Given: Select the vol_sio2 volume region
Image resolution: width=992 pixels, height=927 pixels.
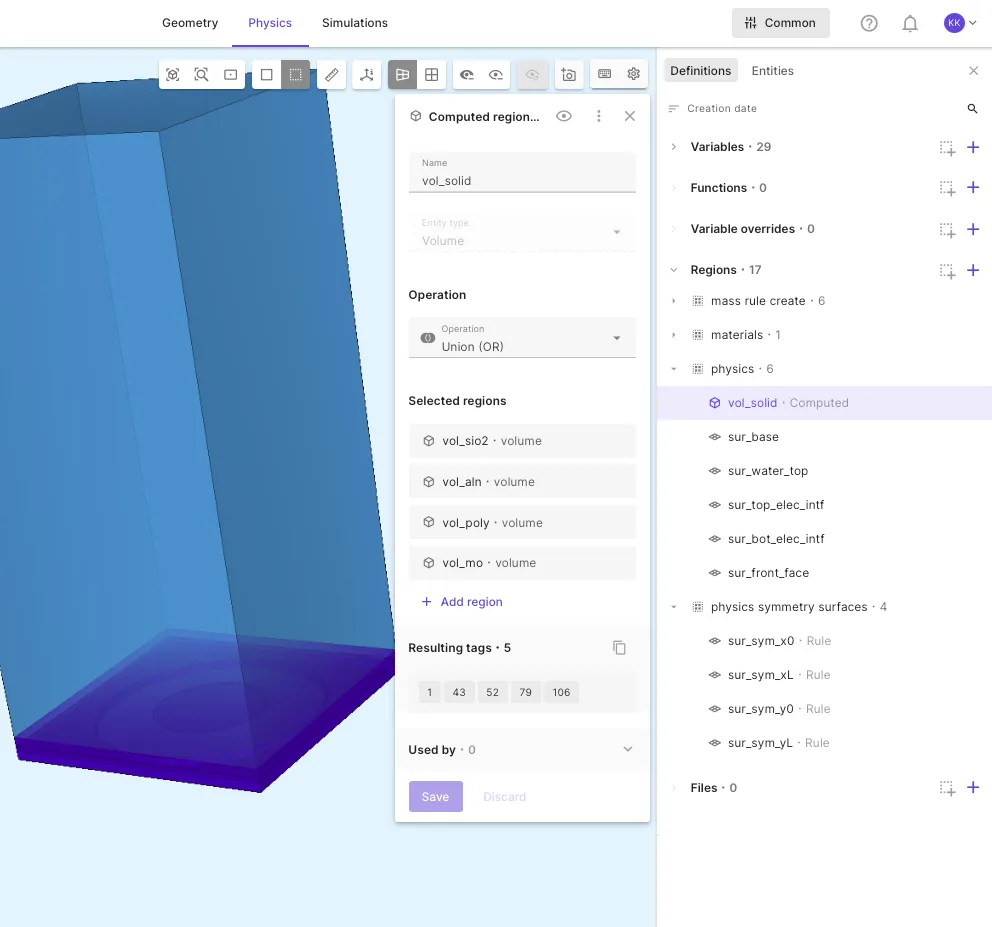Looking at the screenshot, I should tap(522, 441).
